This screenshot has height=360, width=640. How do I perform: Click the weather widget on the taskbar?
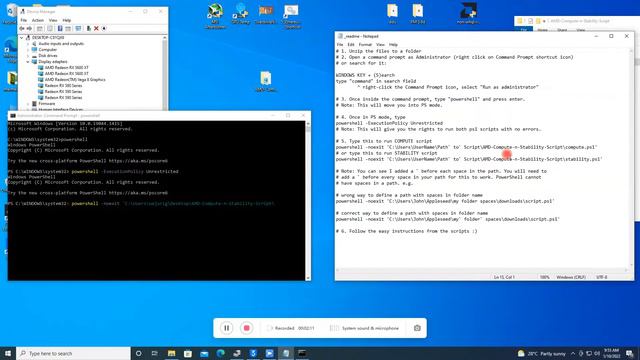pos(542,353)
